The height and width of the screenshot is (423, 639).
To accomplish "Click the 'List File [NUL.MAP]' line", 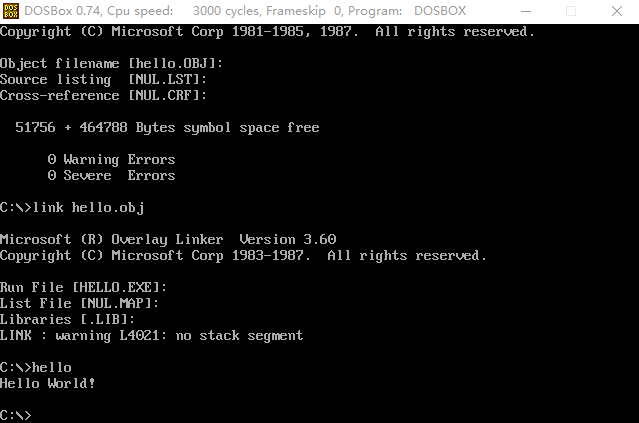I will pyautogui.click(x=79, y=303).
